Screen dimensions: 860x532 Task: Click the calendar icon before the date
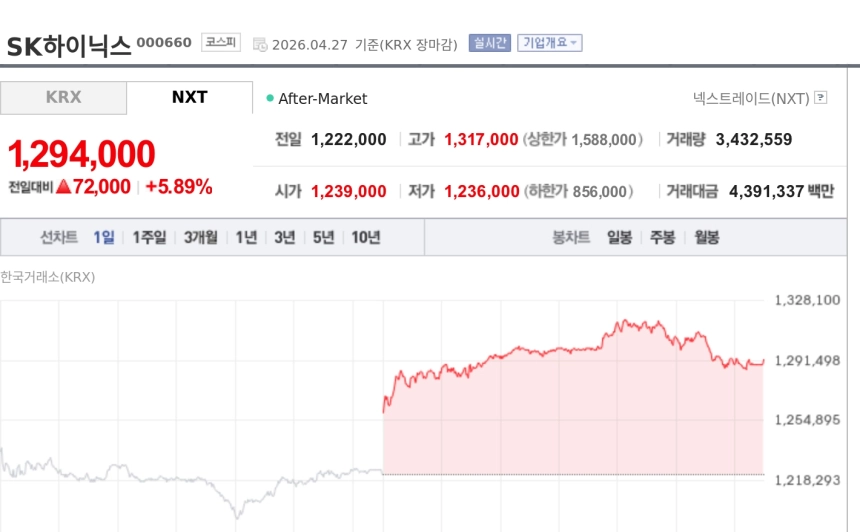pyautogui.click(x=260, y=44)
